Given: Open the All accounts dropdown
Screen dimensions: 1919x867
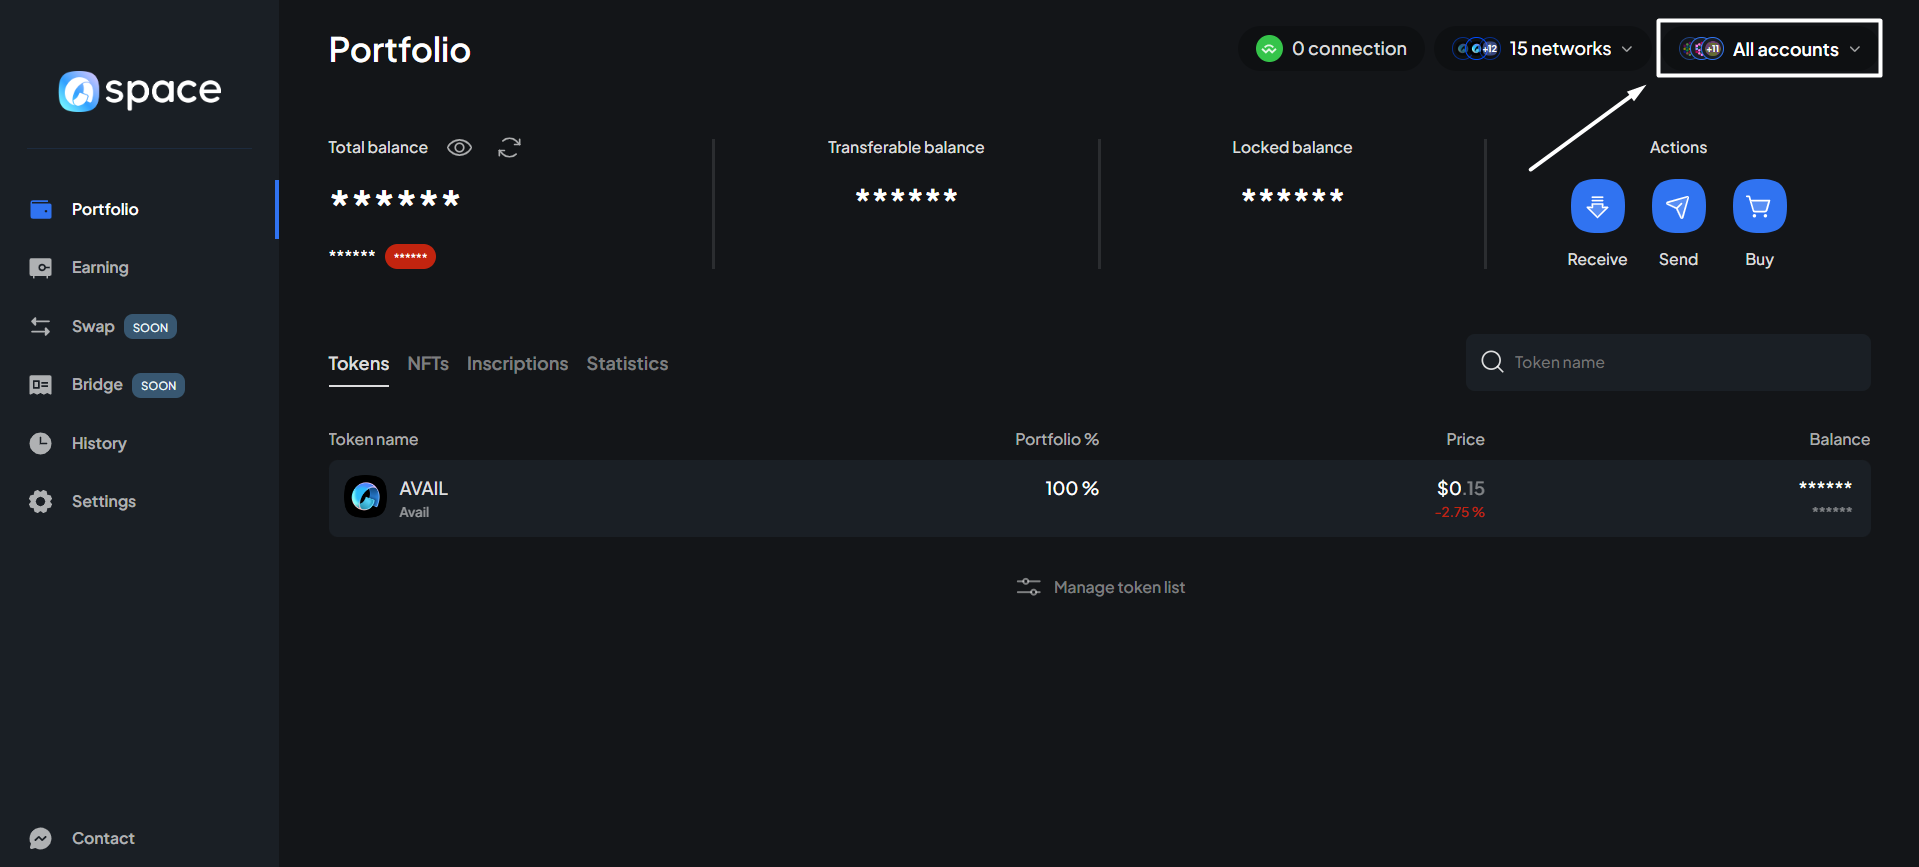Looking at the screenshot, I should tap(1769, 49).
